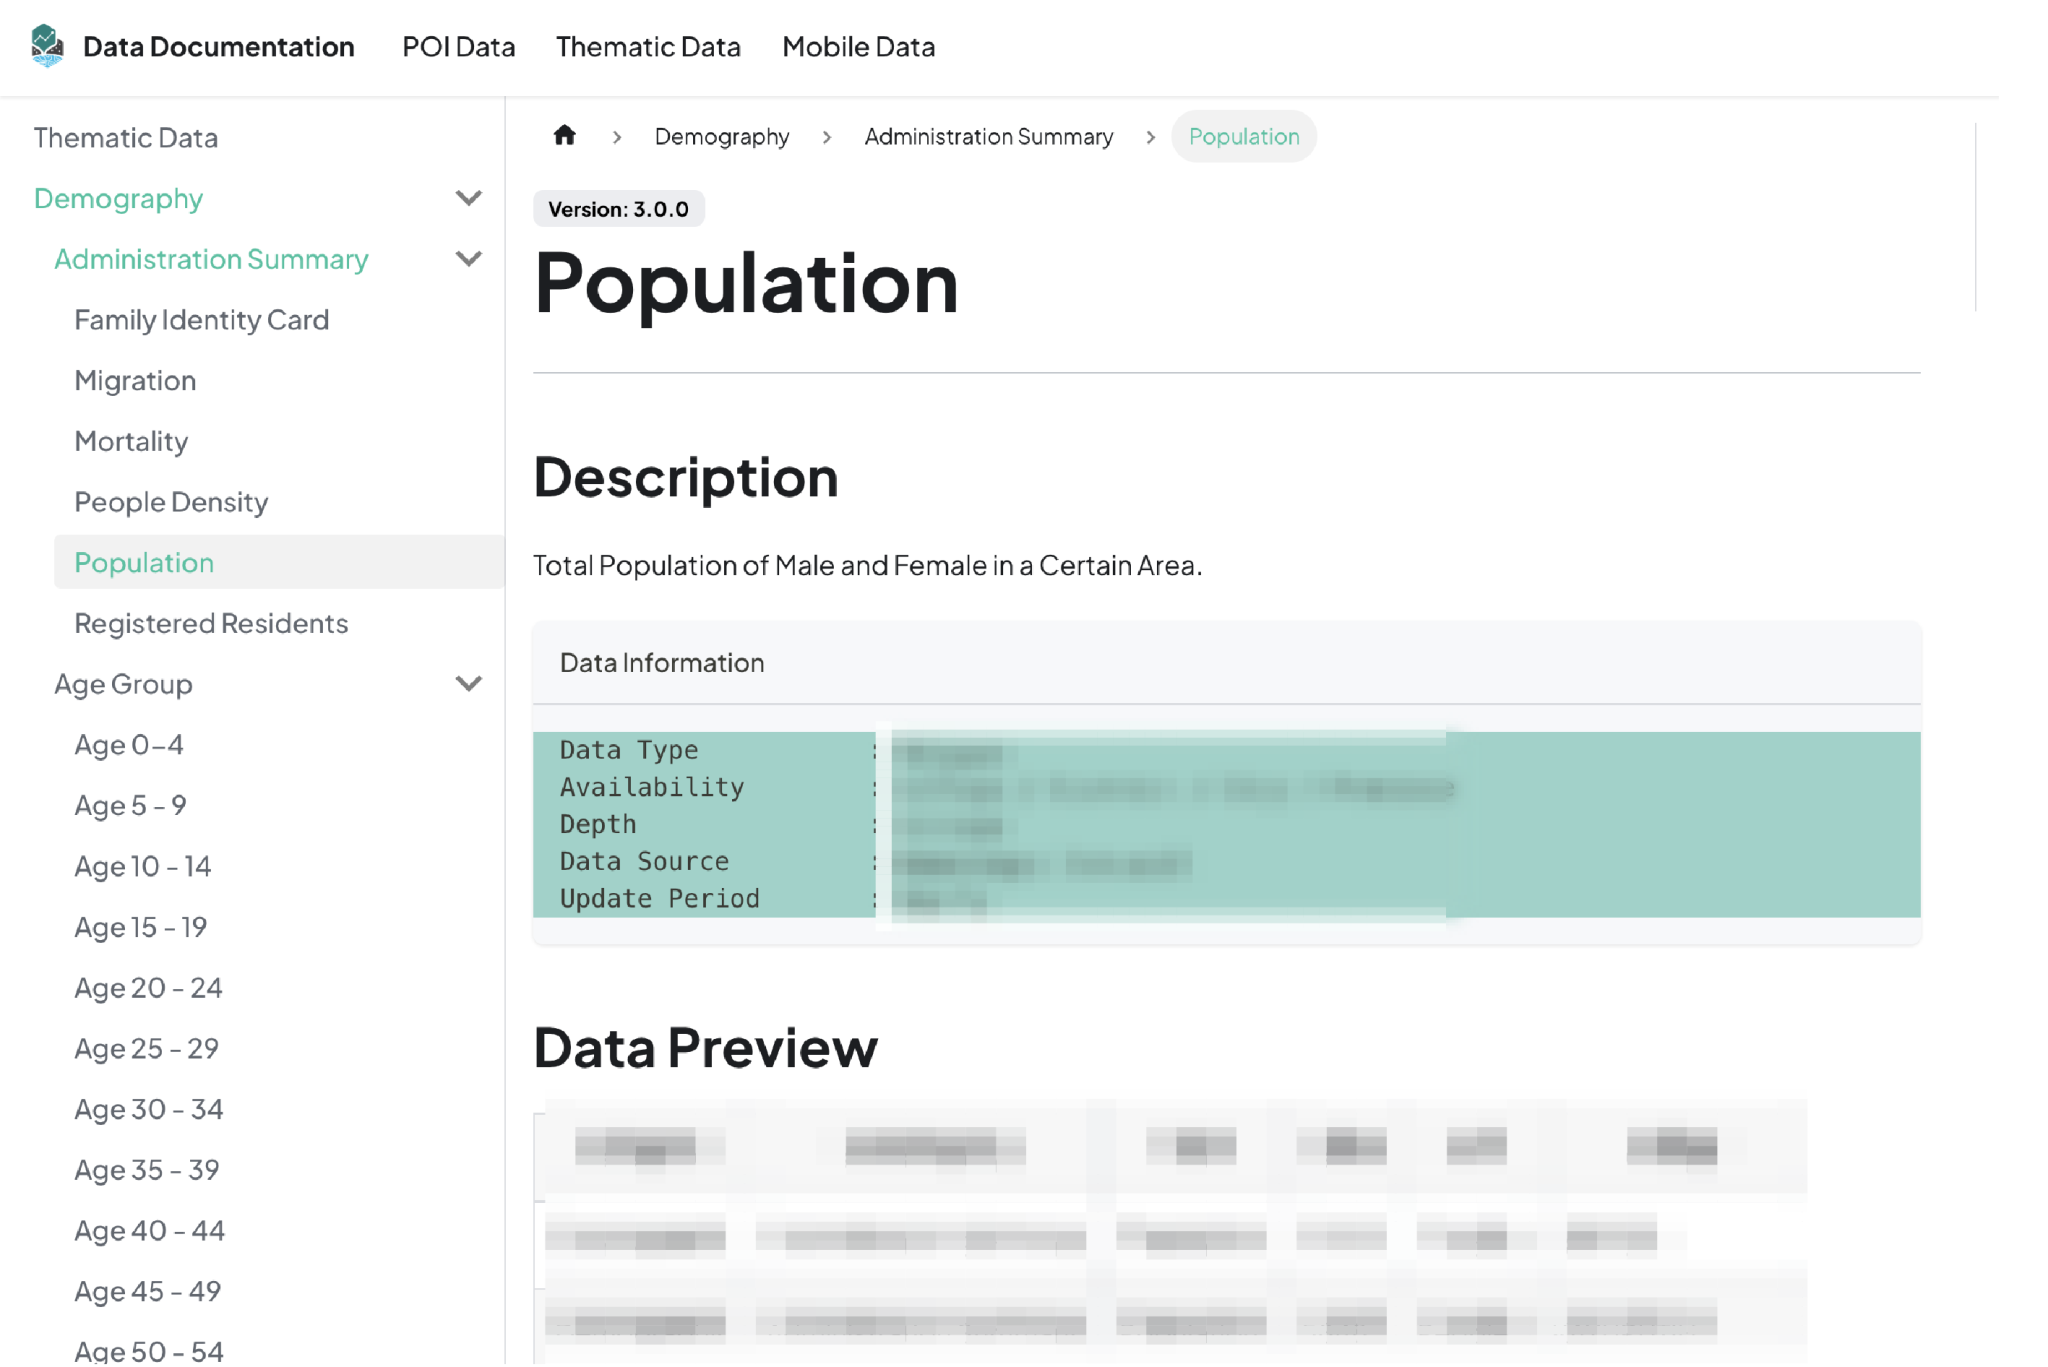Collapse the Demography sidebar section chevron

(x=468, y=198)
